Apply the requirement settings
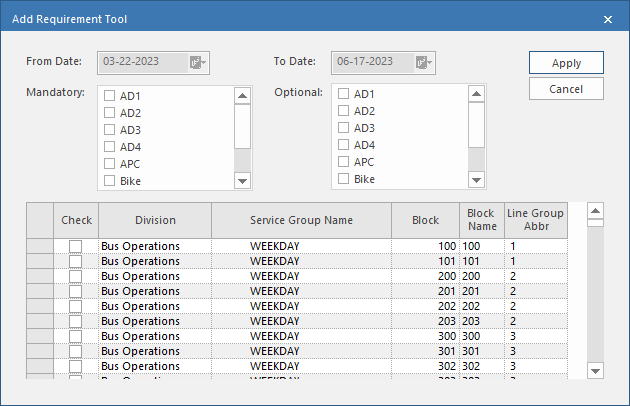Image resolution: width=630 pixels, height=406 pixels. pos(566,63)
